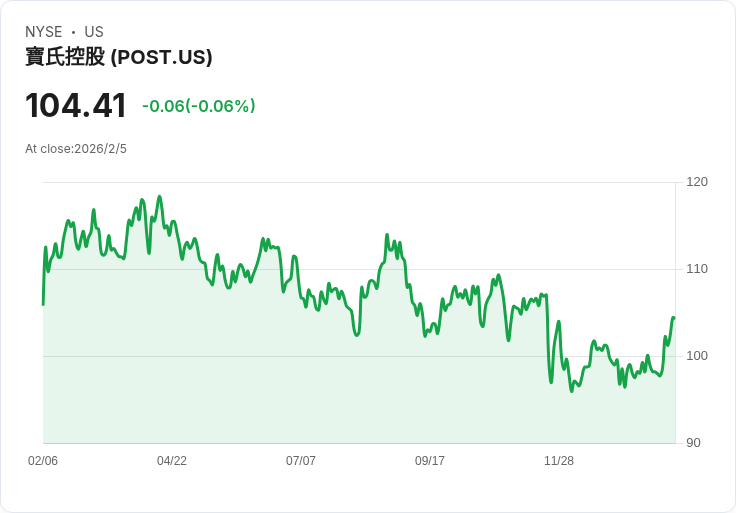Select the 07/07 date on the x-axis
The width and height of the screenshot is (736, 513).
click(301, 461)
